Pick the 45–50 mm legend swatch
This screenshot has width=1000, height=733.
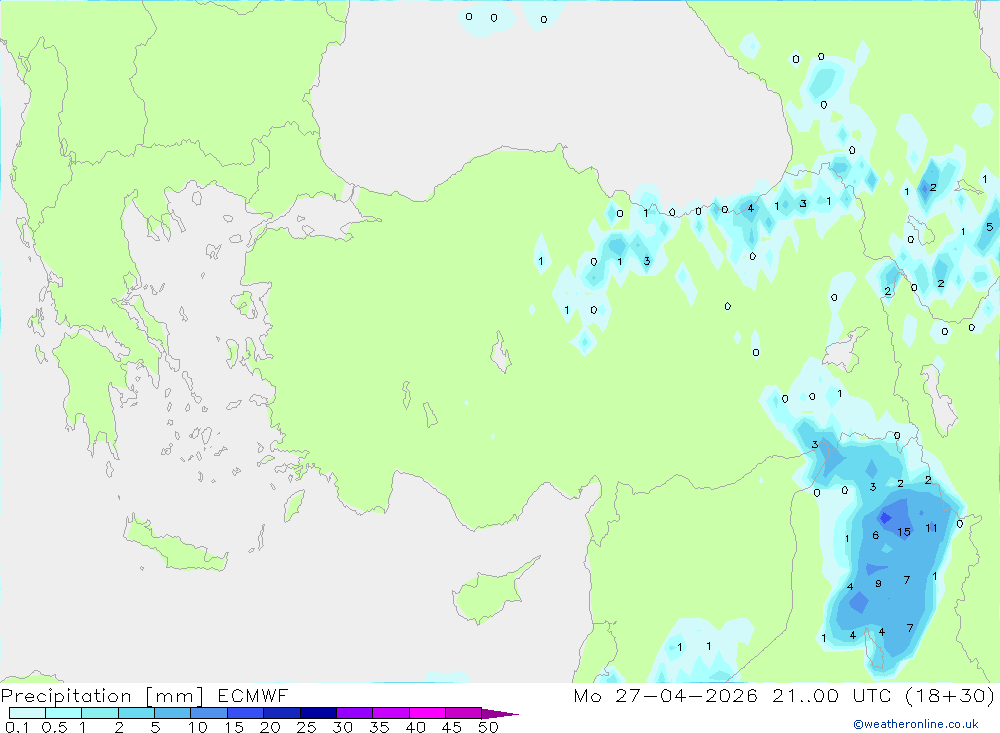[464, 713]
